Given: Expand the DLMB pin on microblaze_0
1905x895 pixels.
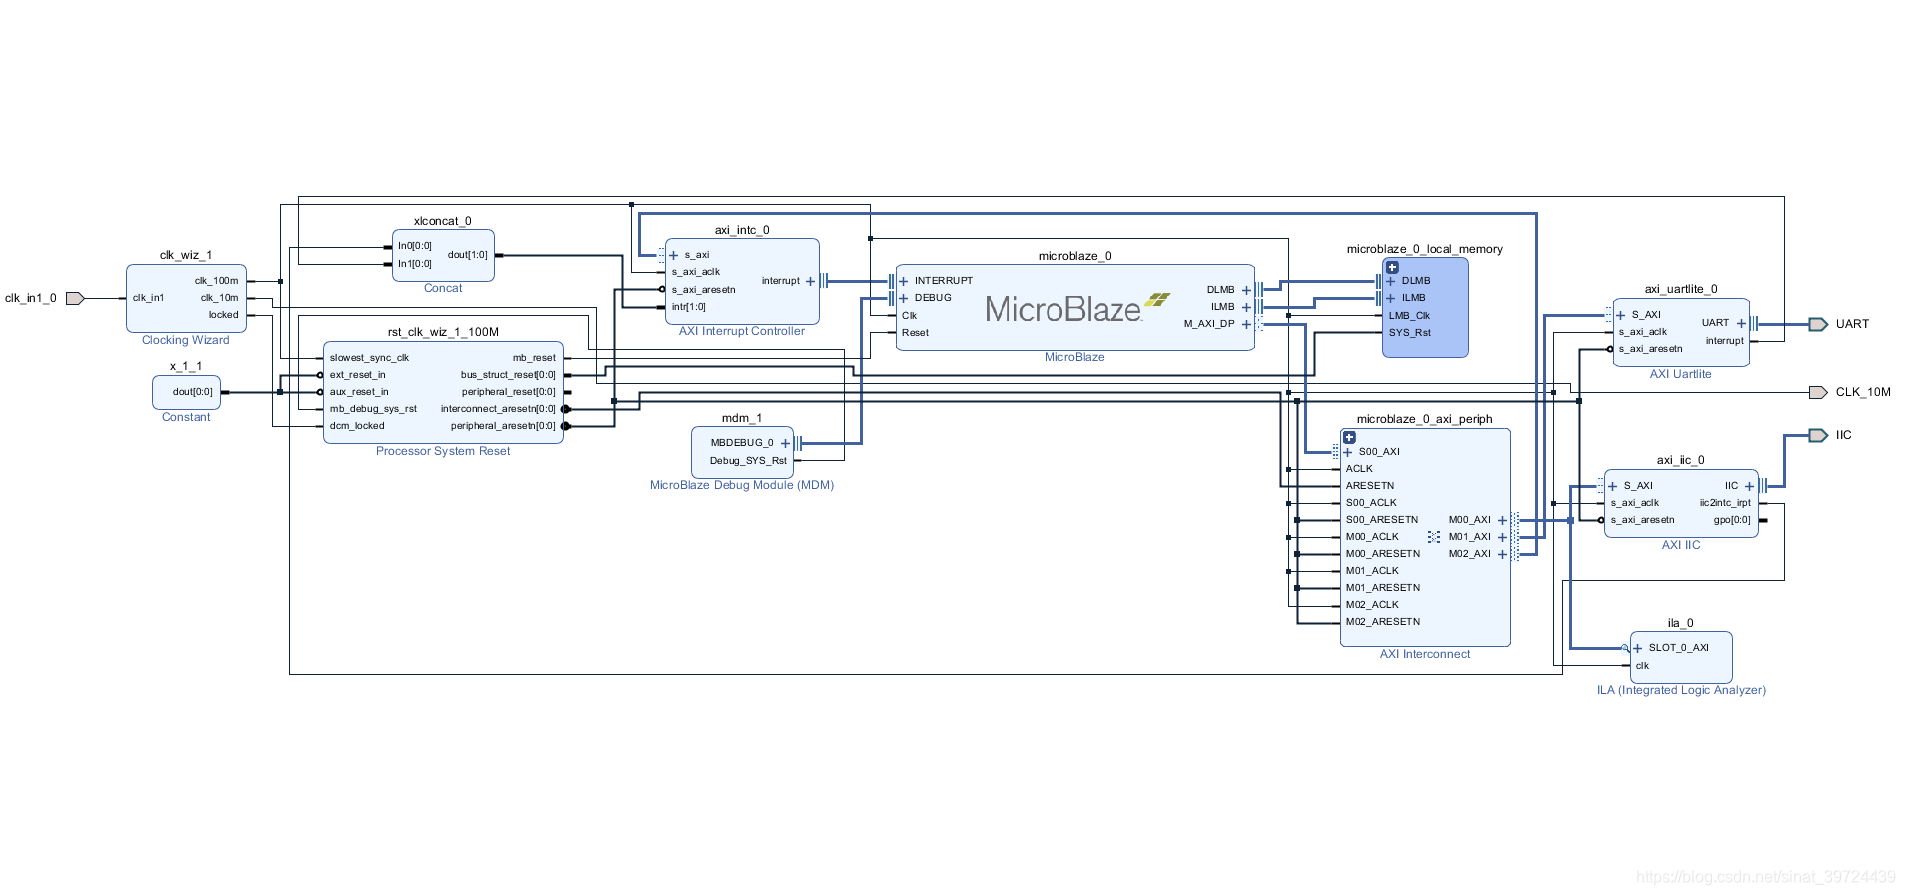Looking at the screenshot, I should [x=1246, y=290].
